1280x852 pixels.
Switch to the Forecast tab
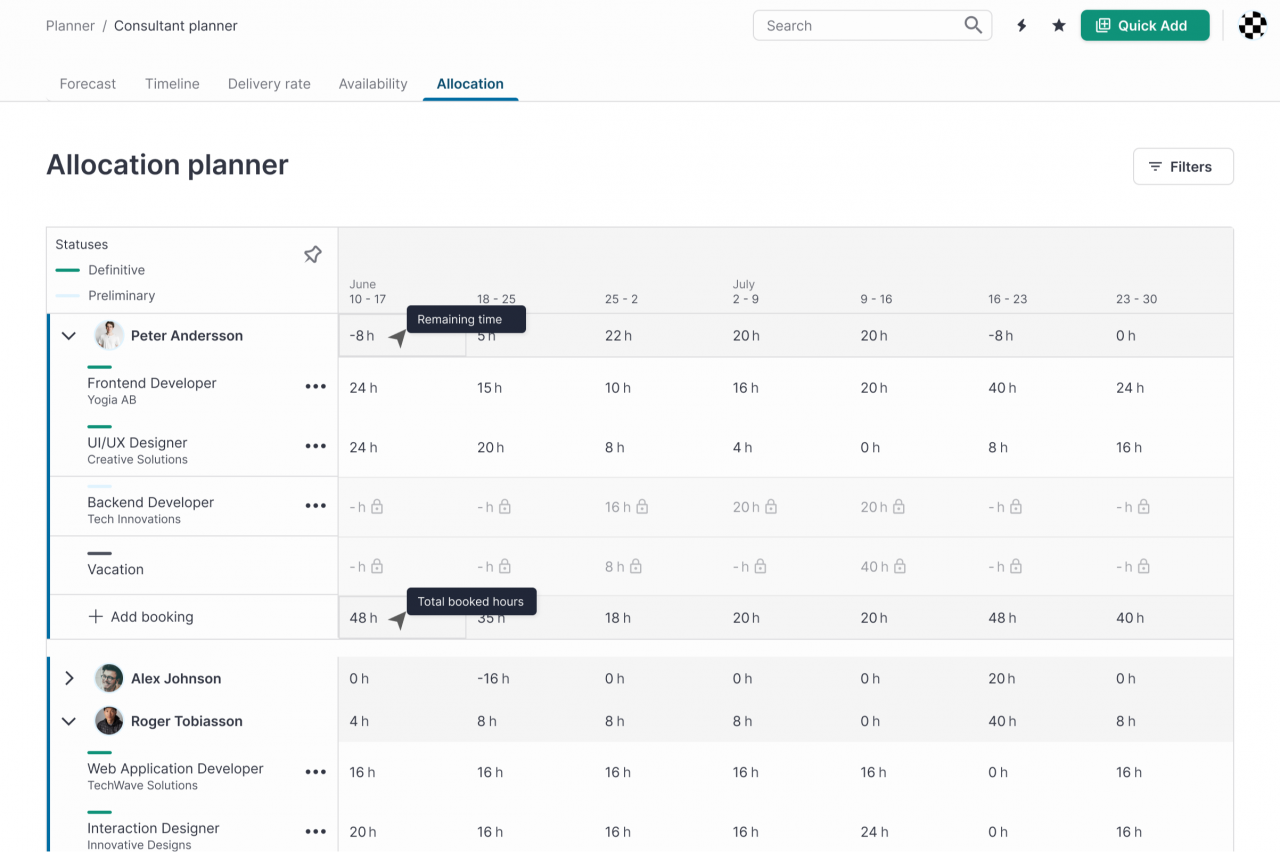(x=88, y=84)
